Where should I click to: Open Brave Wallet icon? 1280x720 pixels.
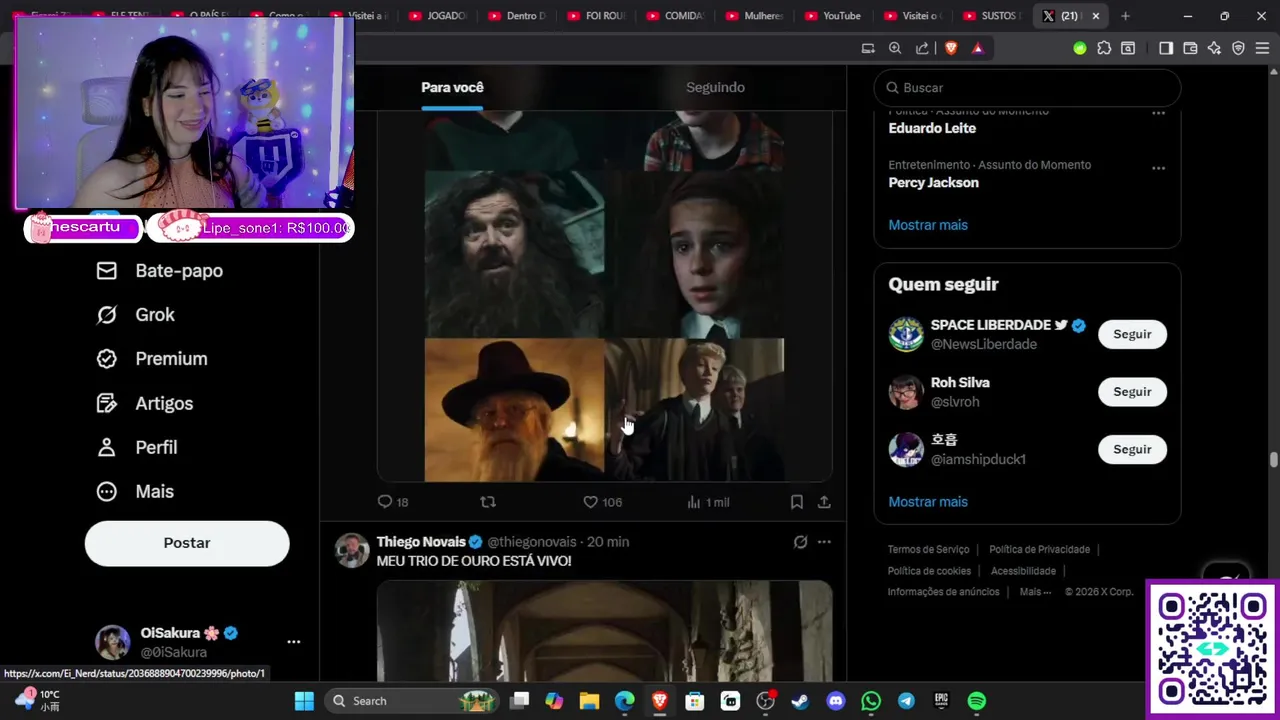tap(1190, 48)
